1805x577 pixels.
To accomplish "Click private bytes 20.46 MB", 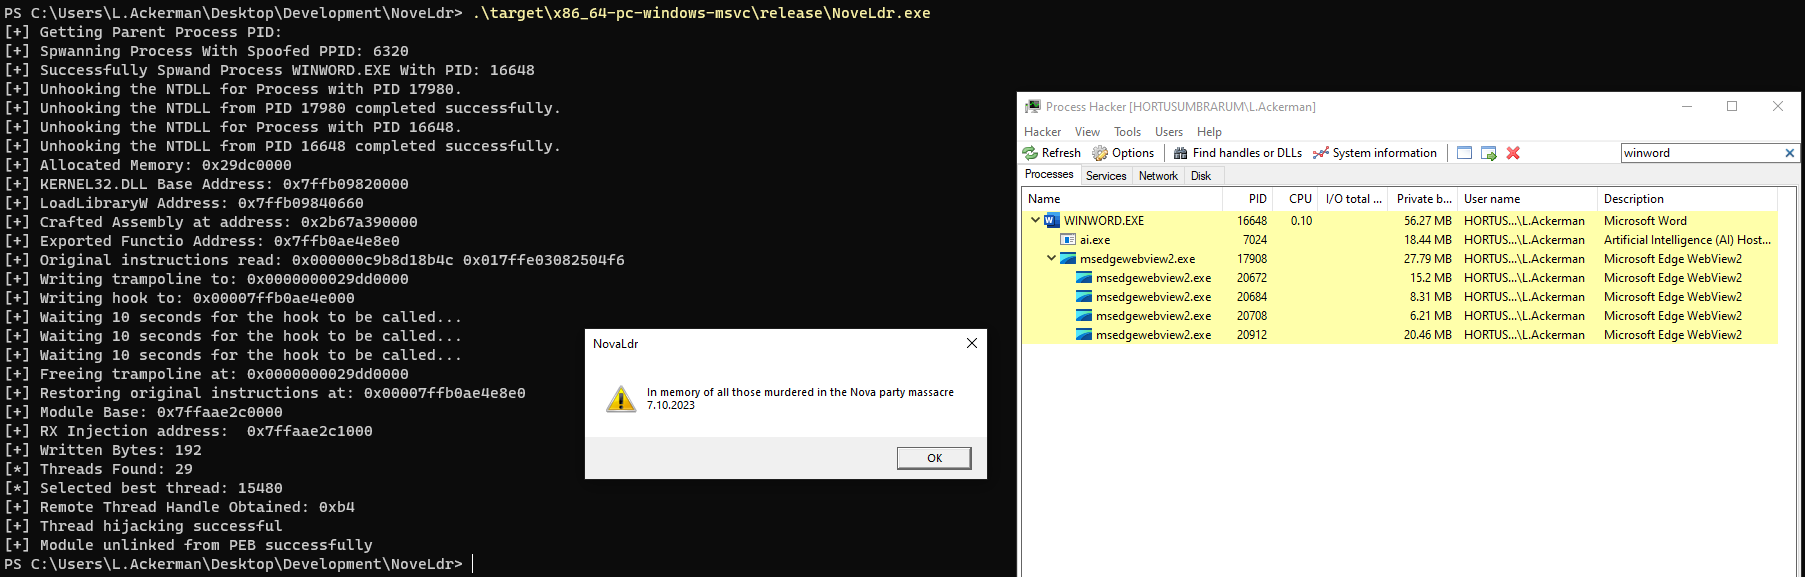I will [1428, 335].
